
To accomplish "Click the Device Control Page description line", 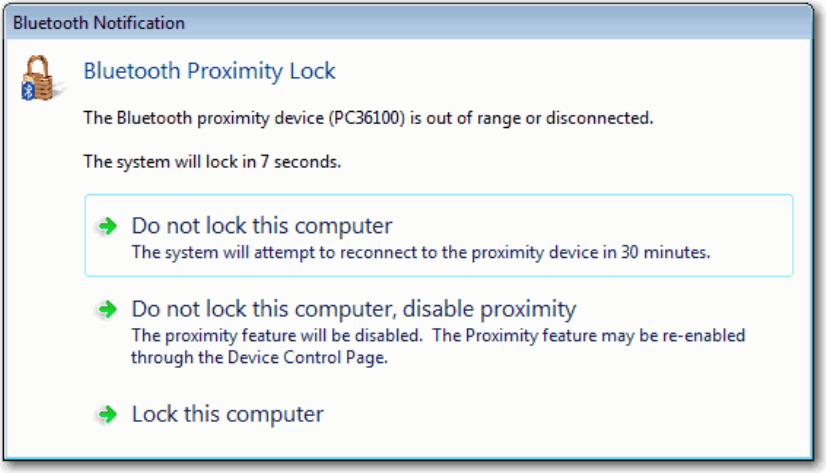I will (x=259, y=358).
